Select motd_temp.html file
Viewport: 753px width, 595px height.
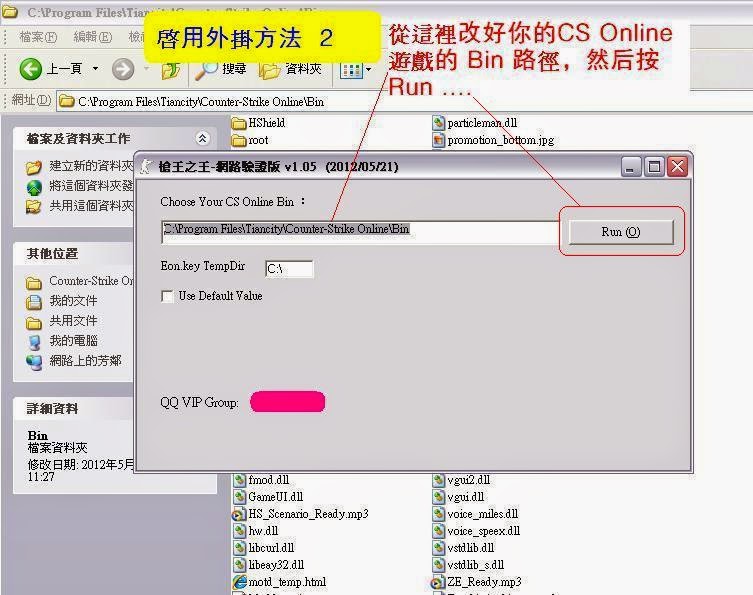point(279,582)
